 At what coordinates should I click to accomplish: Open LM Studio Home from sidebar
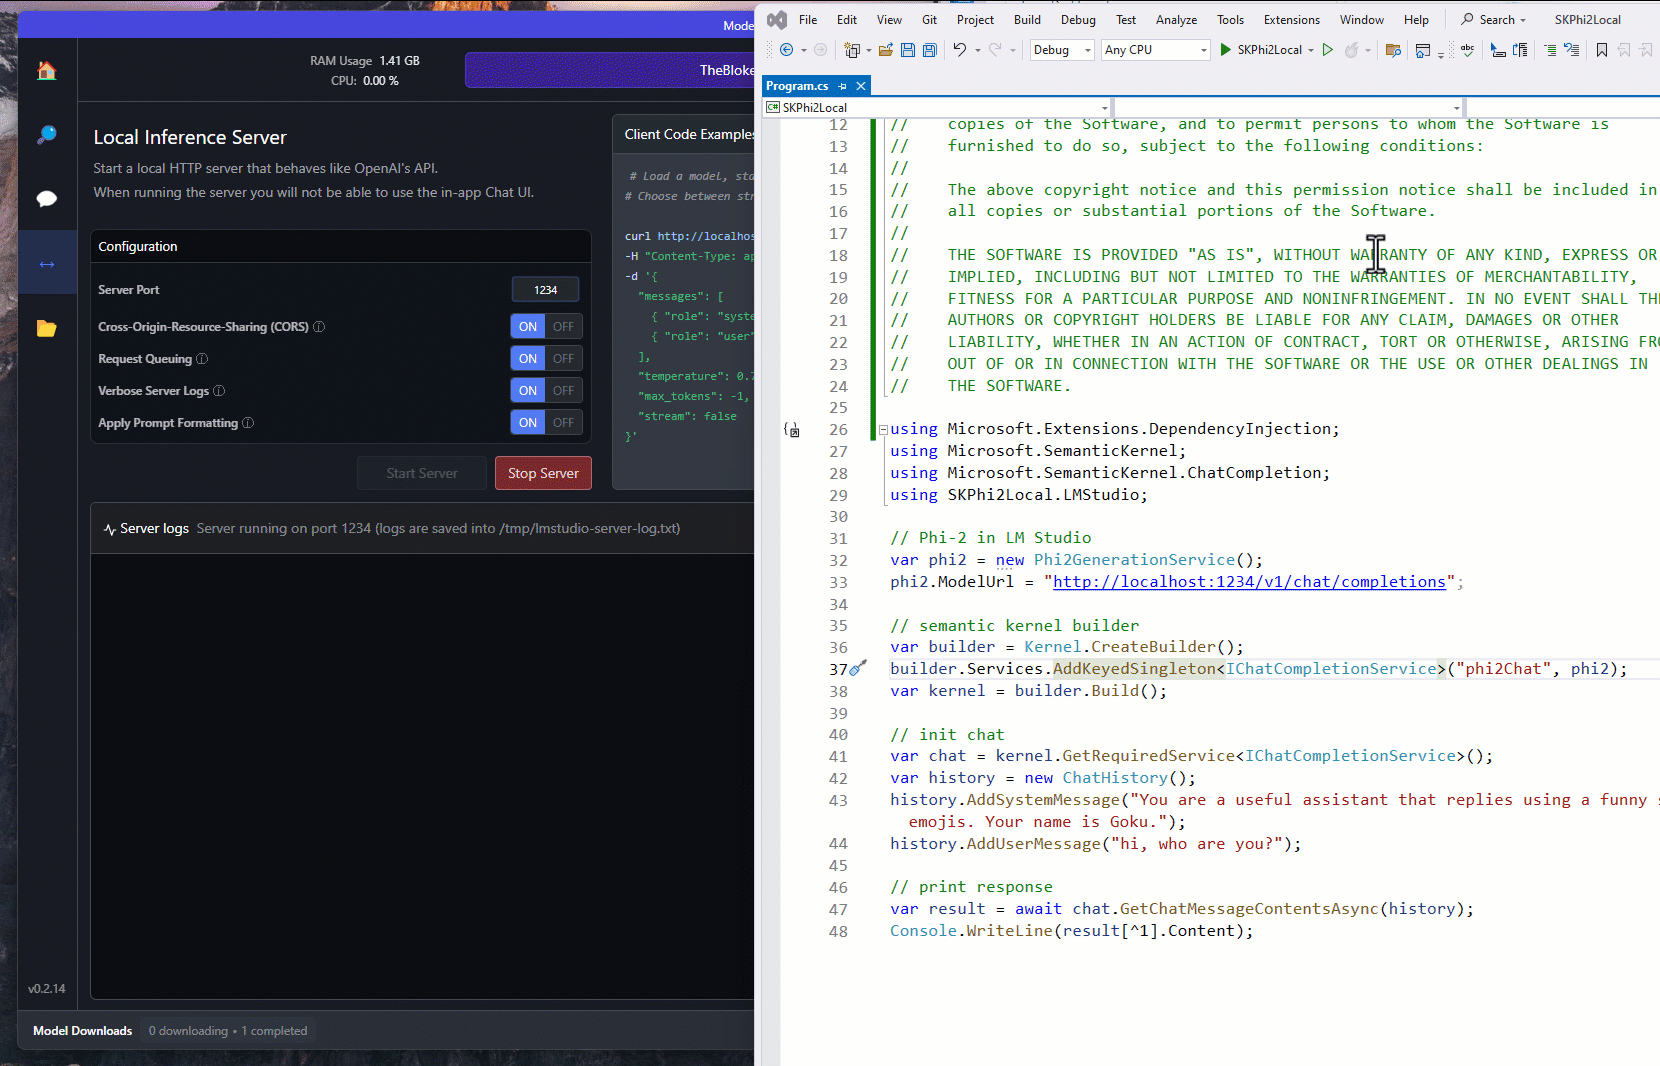(x=47, y=71)
